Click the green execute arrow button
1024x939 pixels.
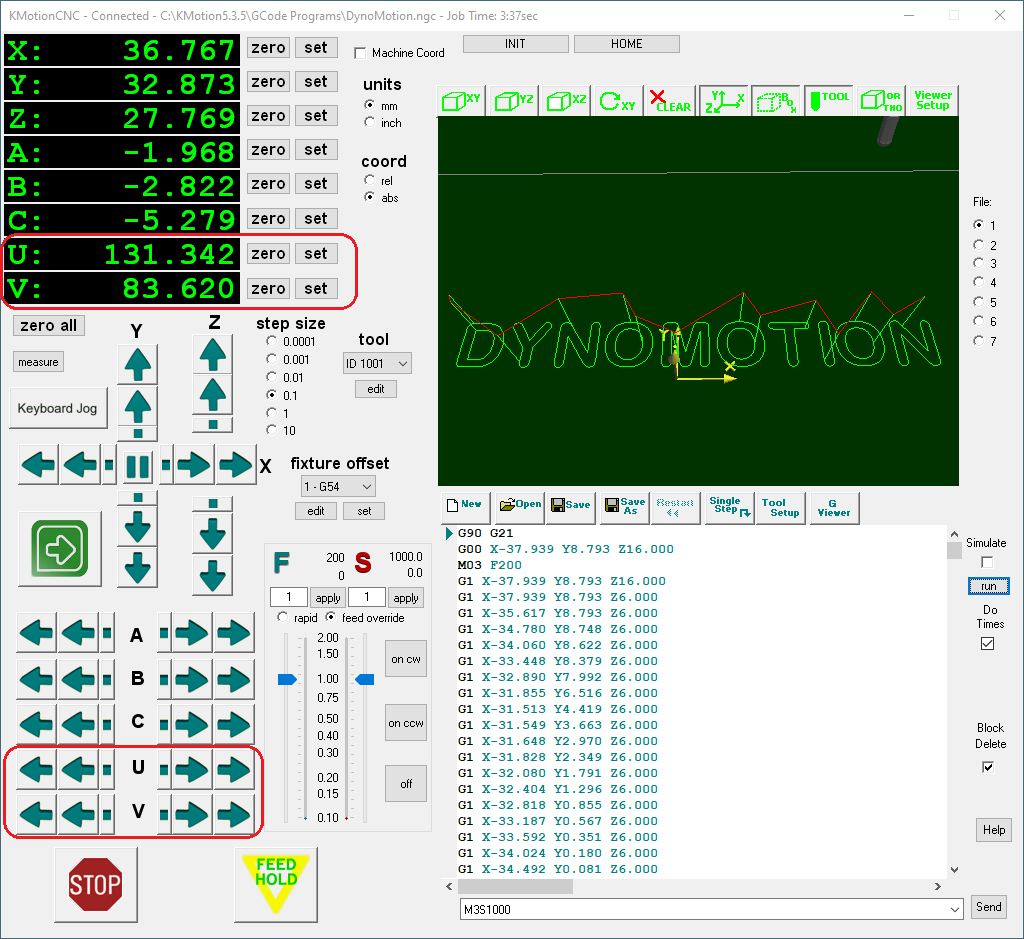[x=60, y=548]
